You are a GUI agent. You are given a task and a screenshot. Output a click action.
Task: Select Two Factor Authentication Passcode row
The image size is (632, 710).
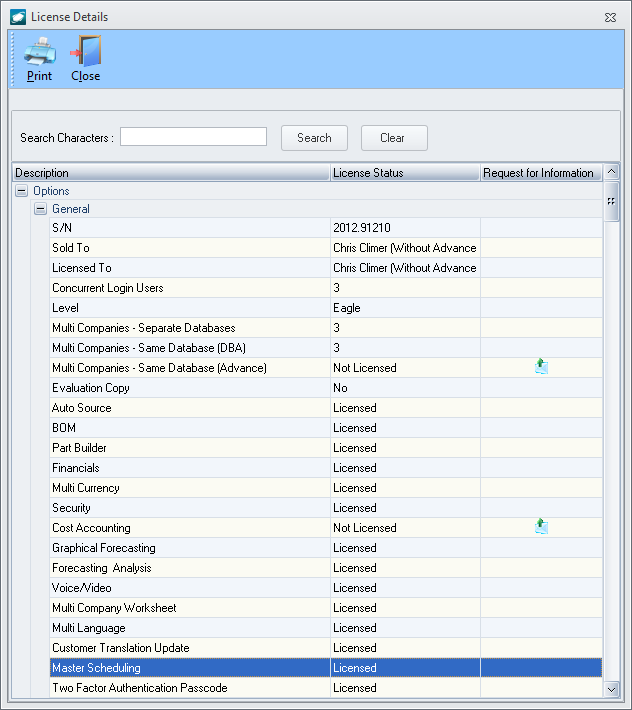[x=326, y=688]
